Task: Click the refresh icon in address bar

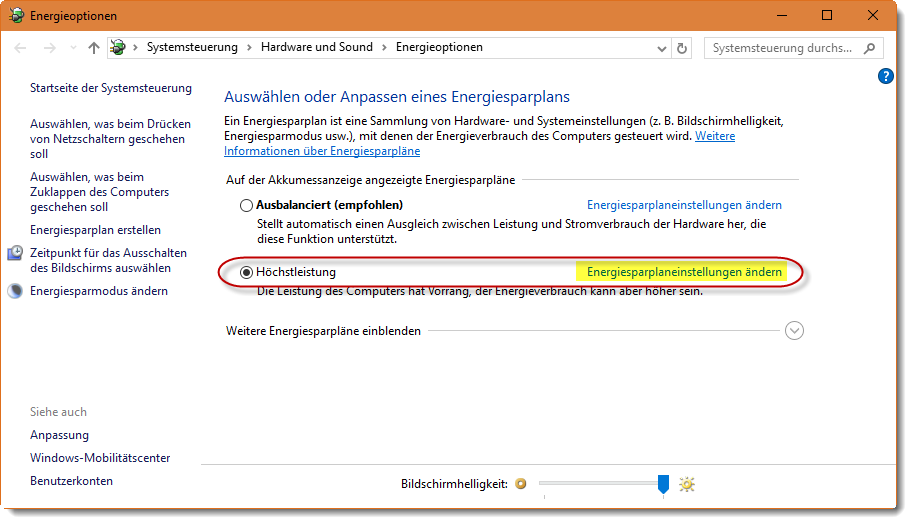Action: [x=682, y=48]
